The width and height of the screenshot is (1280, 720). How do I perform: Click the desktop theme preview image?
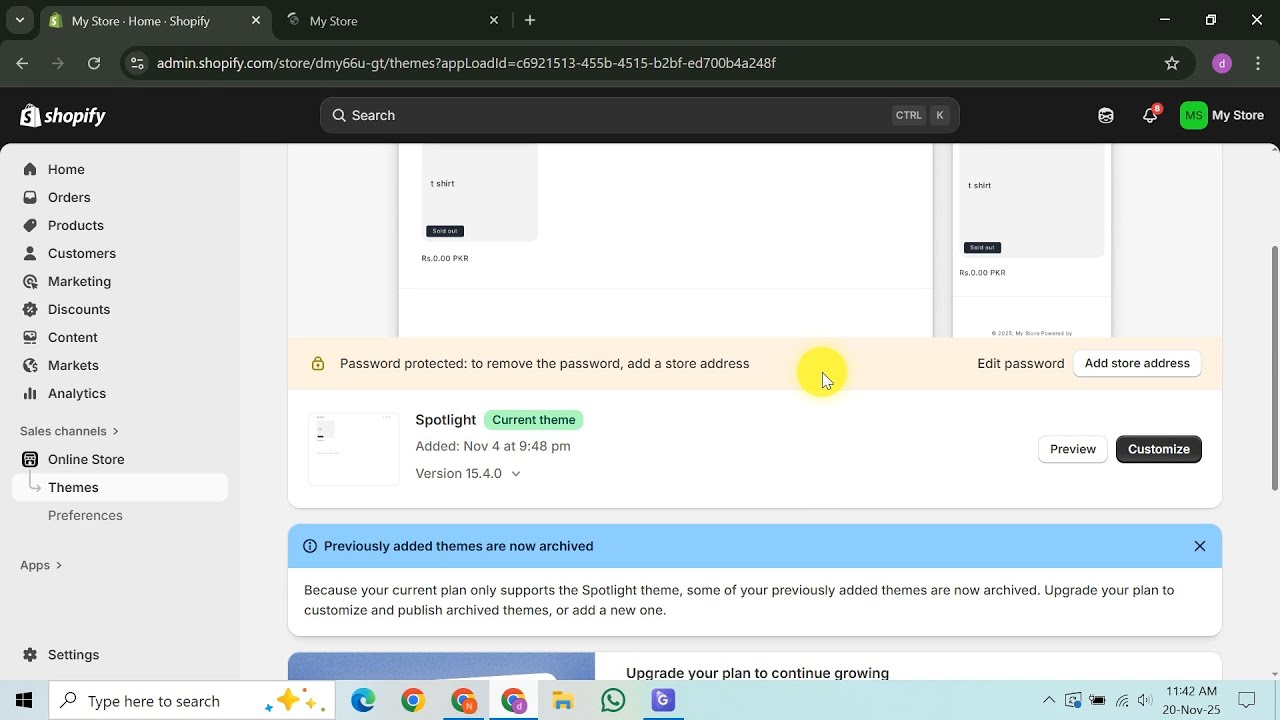pos(666,240)
